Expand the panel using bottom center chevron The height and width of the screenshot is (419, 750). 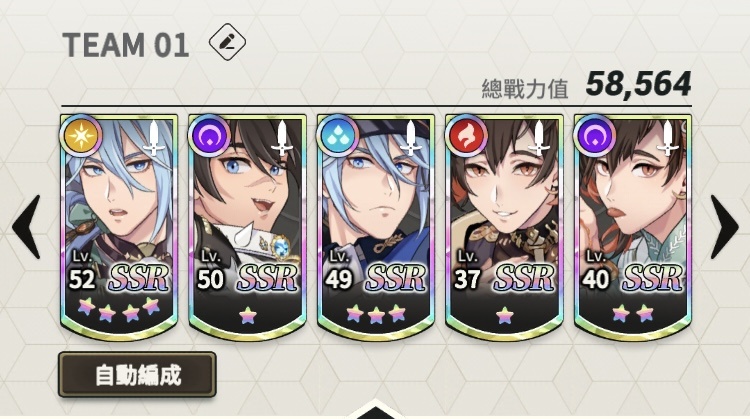375,409
